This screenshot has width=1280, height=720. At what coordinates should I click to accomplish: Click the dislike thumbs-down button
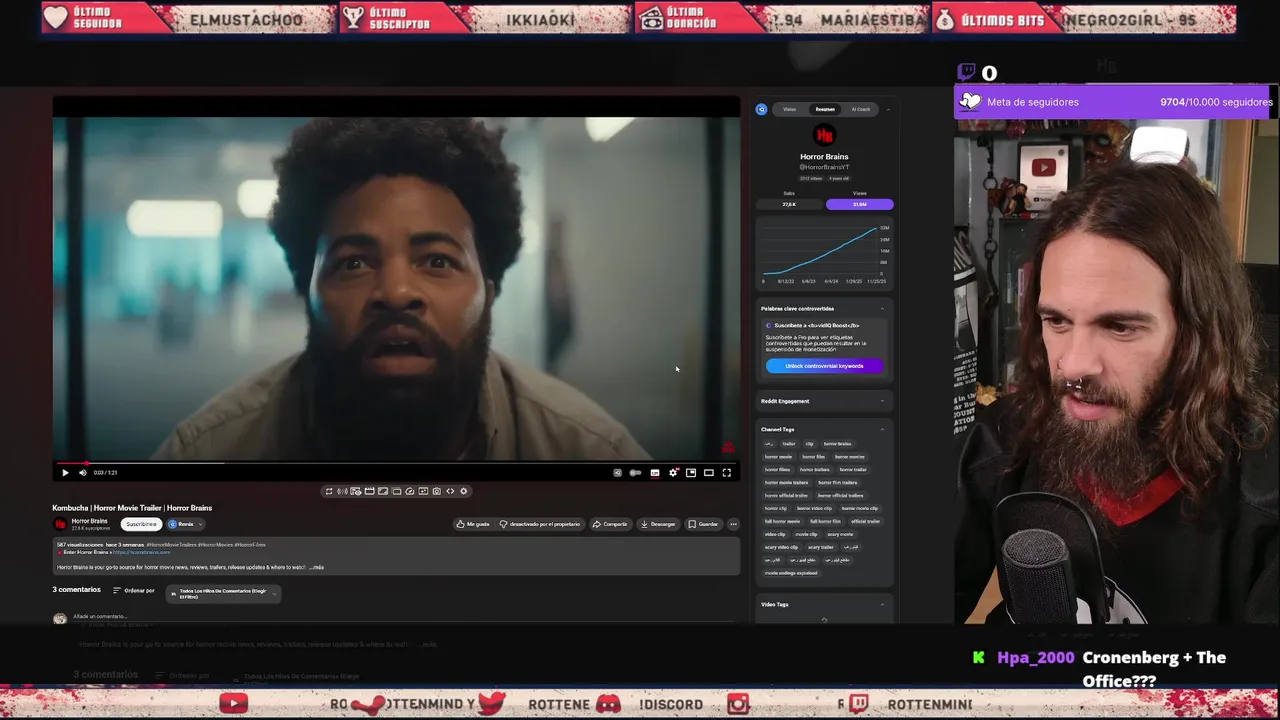540,524
